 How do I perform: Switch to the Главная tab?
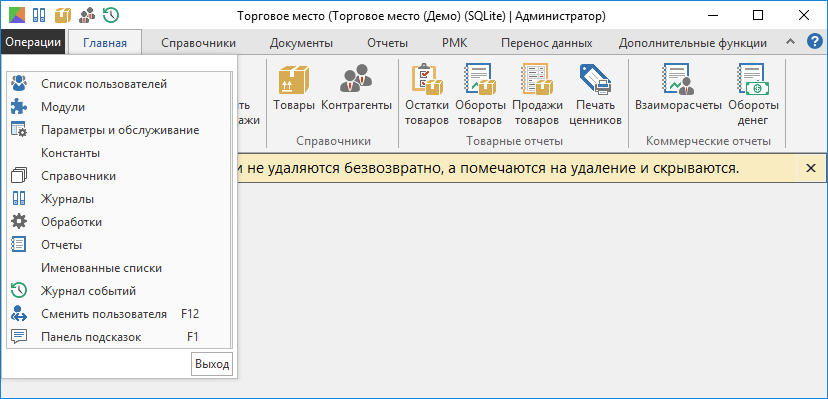coord(105,43)
